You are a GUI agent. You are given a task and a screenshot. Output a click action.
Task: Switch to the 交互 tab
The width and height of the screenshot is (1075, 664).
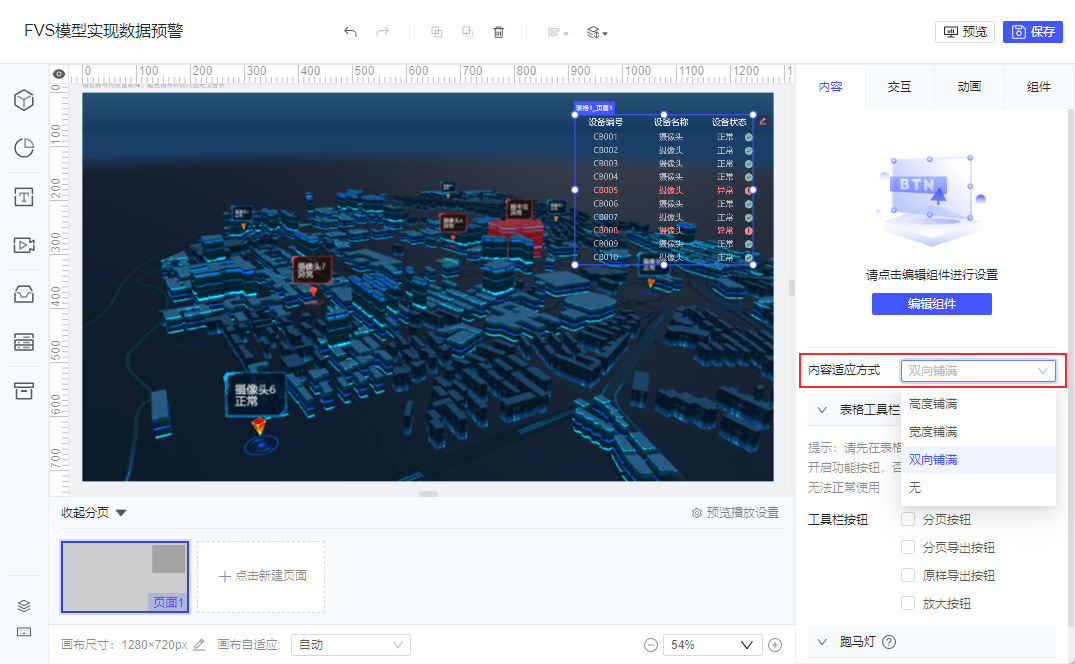click(x=899, y=87)
